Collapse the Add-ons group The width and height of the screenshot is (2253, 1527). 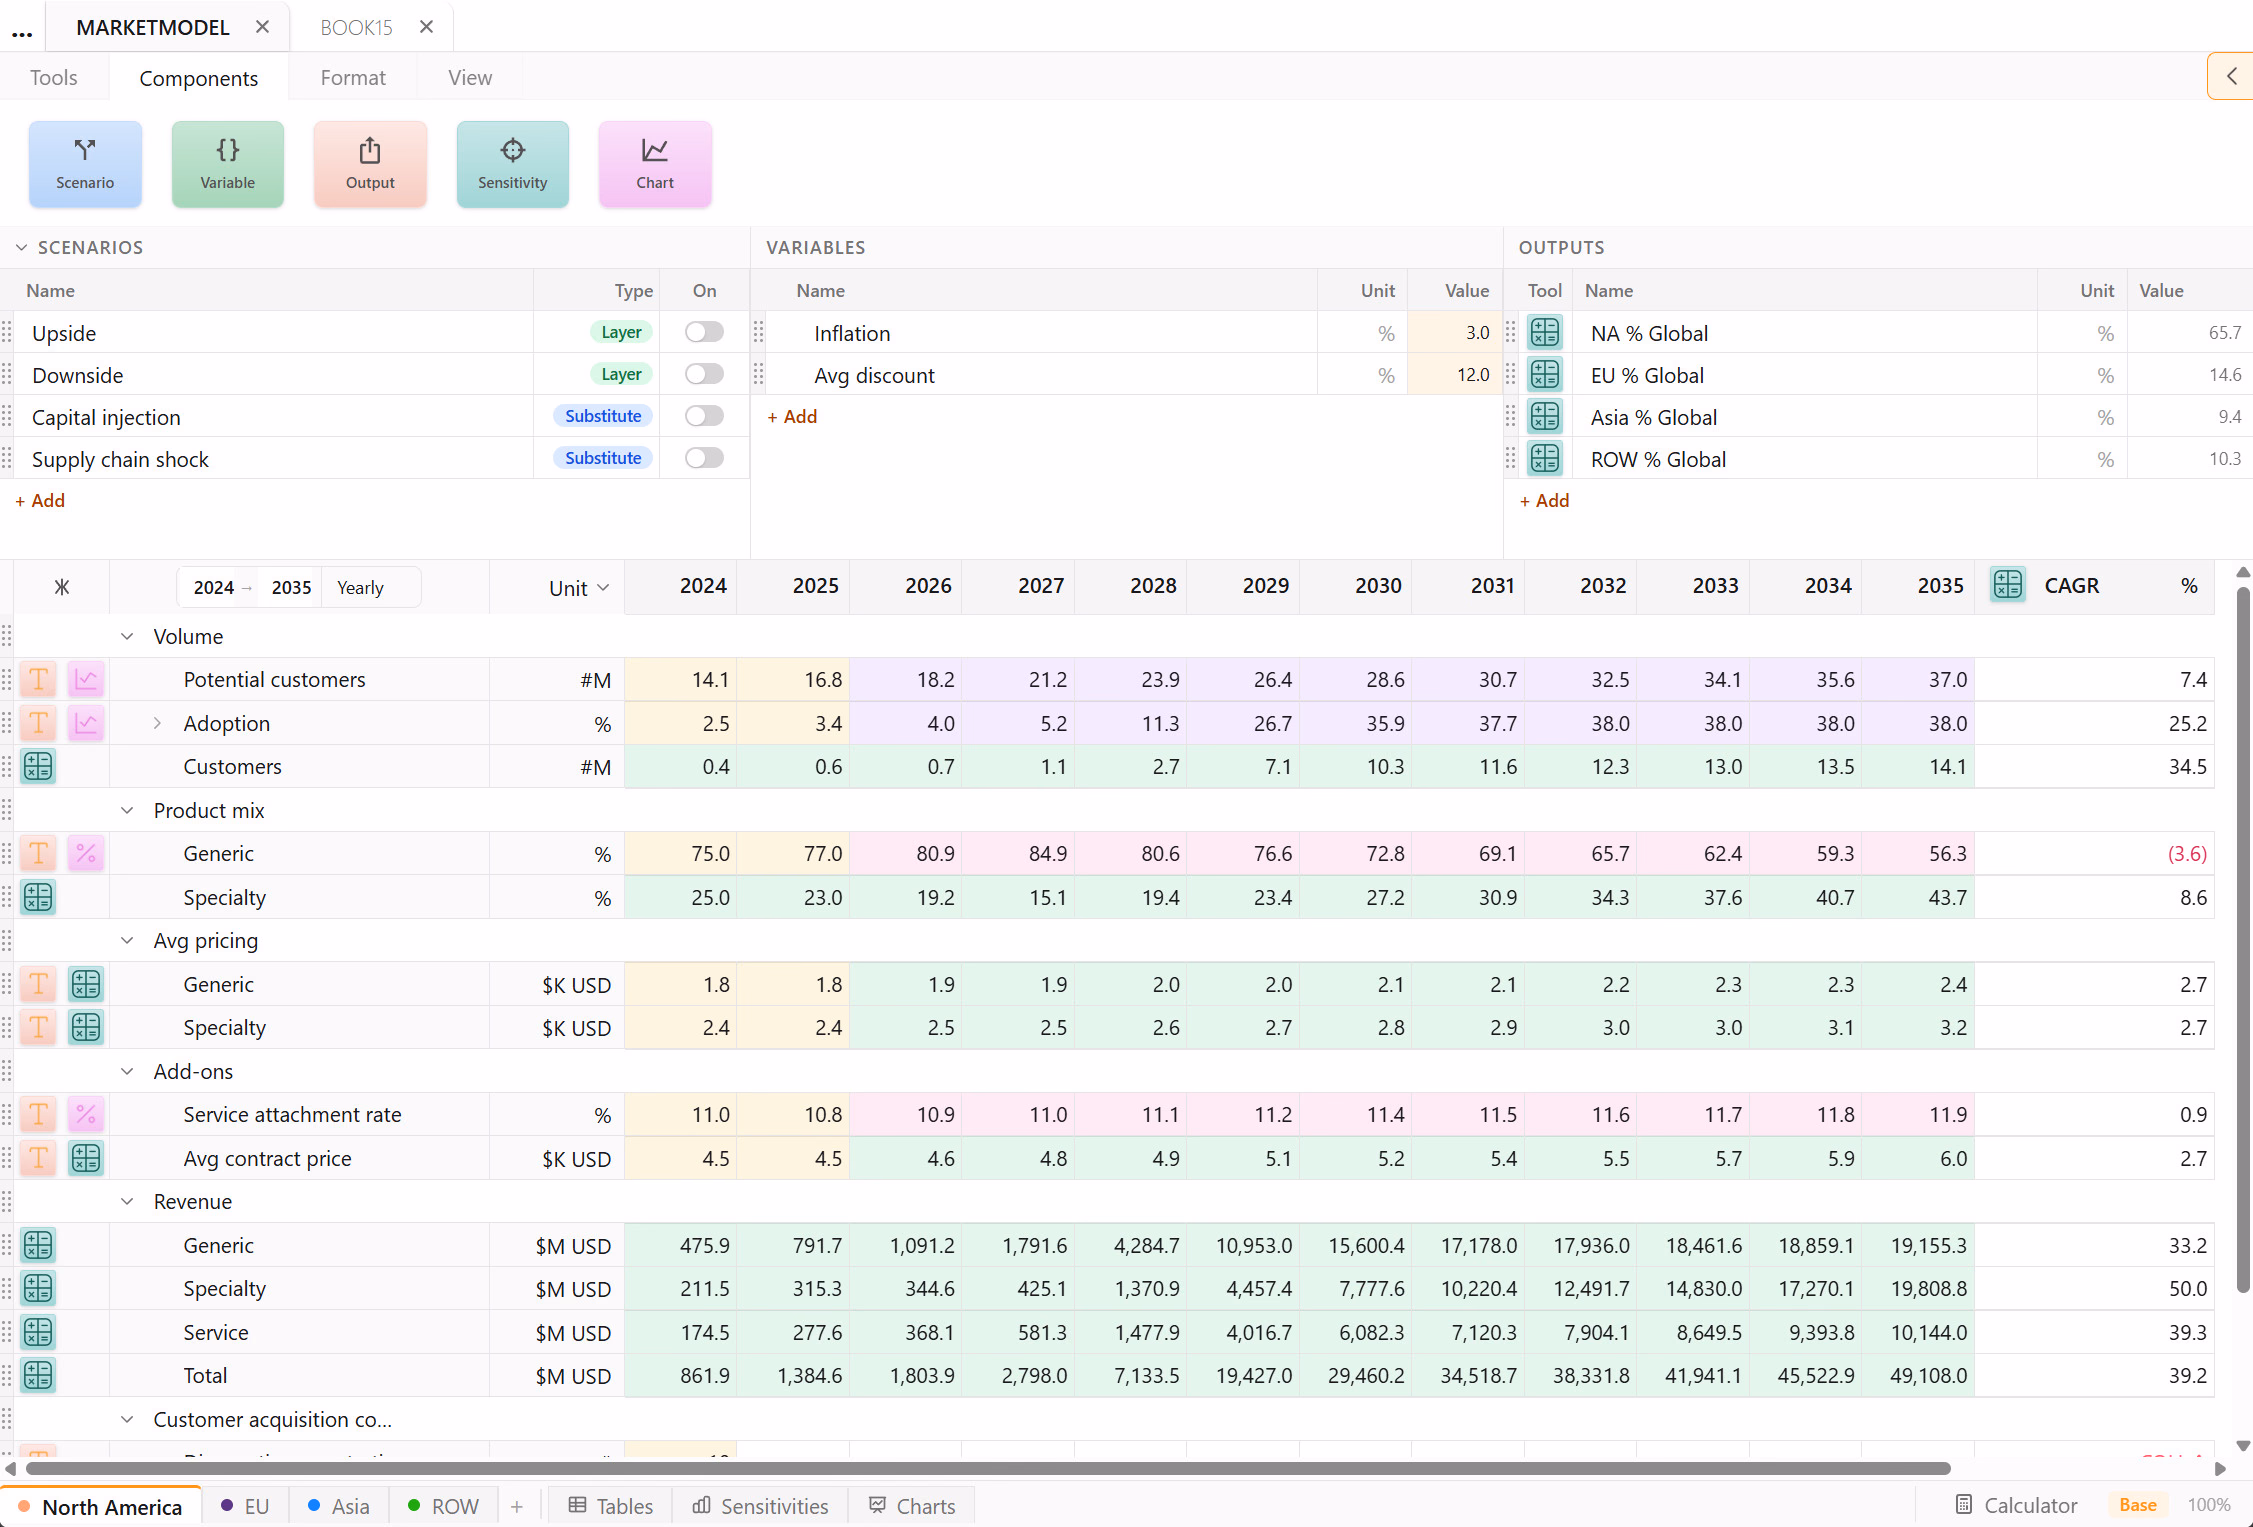pos(127,1071)
